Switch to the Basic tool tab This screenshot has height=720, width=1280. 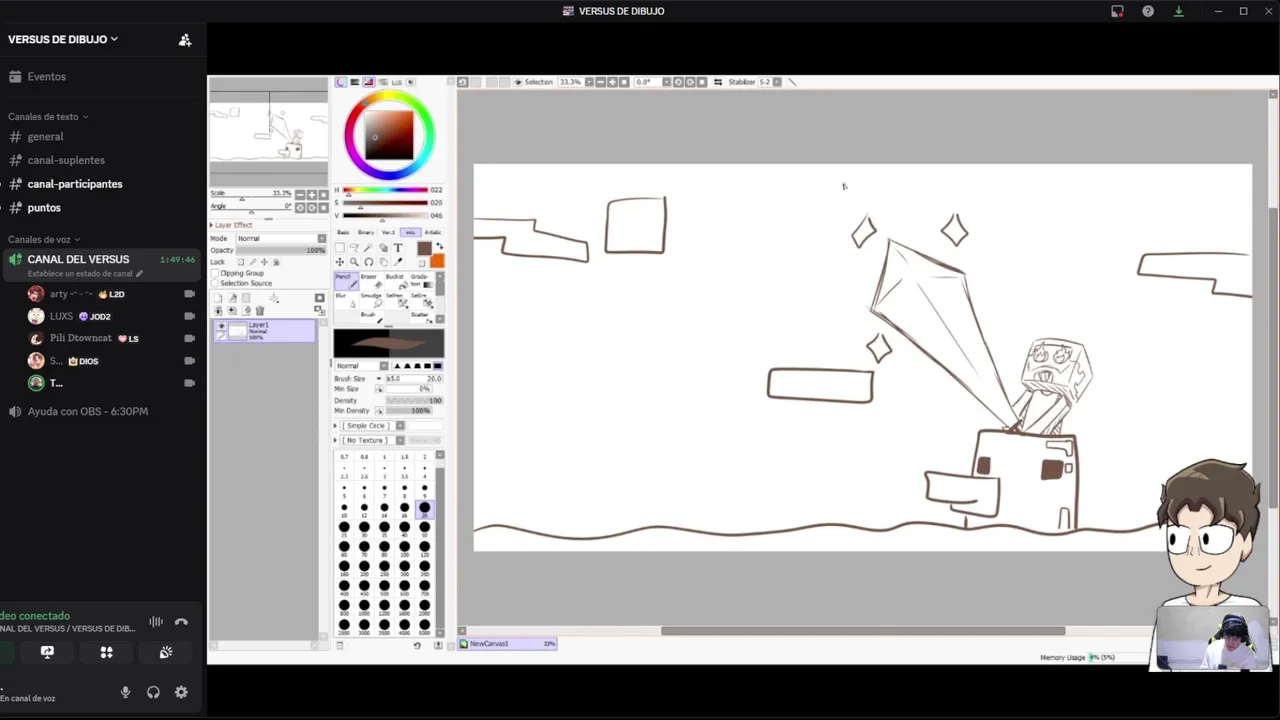343,232
